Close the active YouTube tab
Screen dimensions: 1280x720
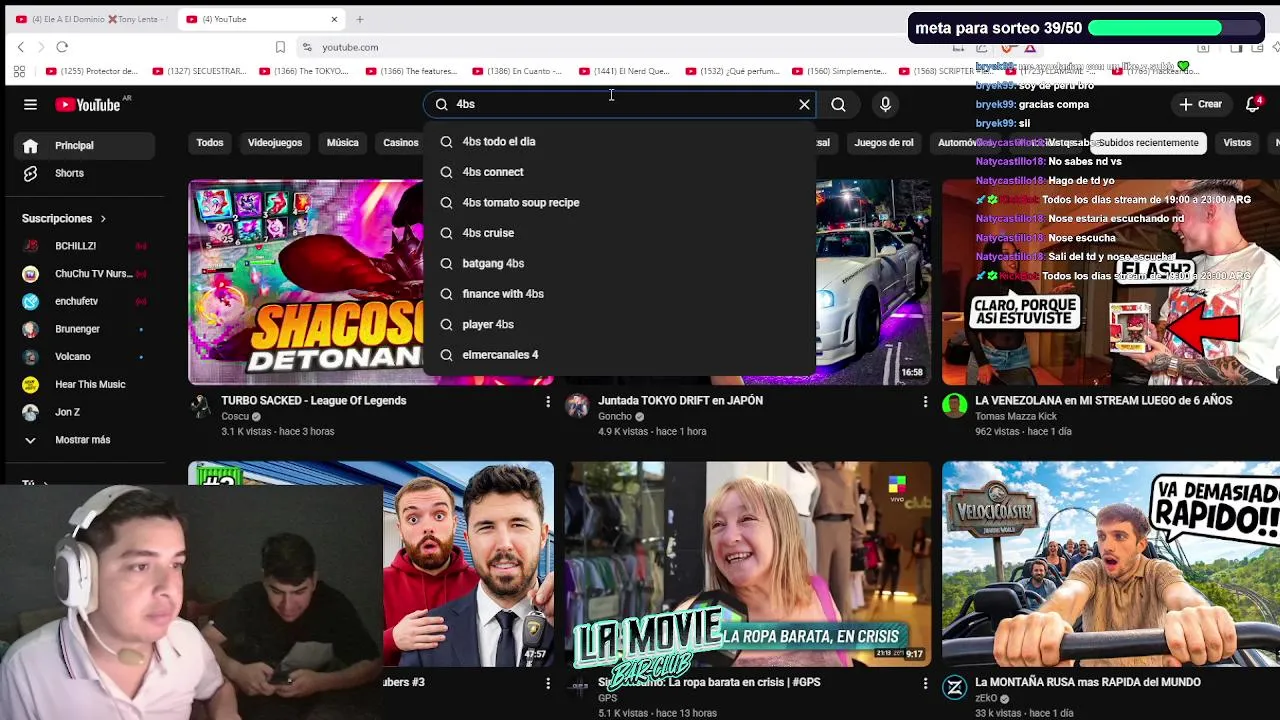coord(334,19)
